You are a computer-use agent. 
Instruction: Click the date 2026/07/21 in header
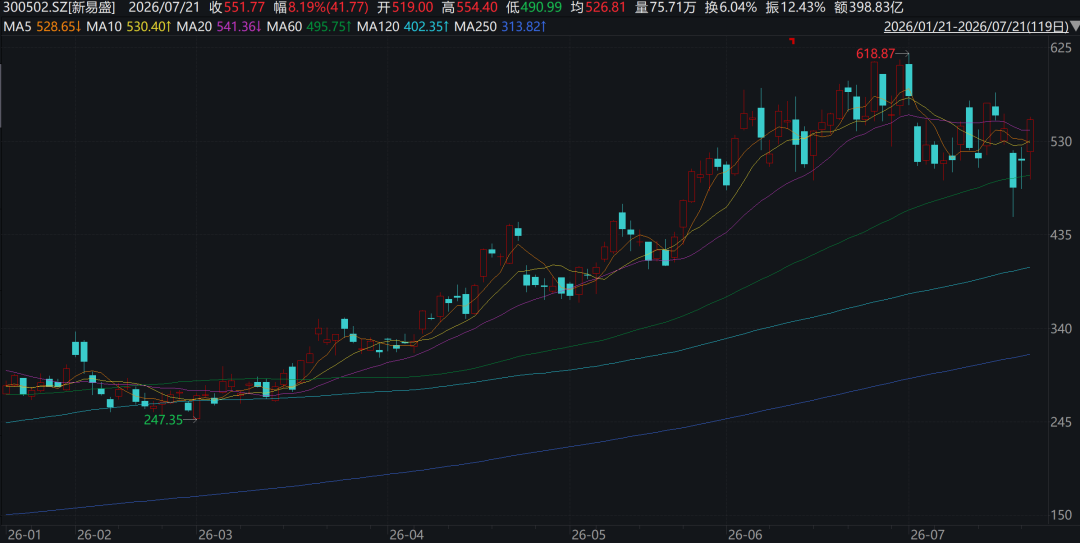tap(164, 8)
